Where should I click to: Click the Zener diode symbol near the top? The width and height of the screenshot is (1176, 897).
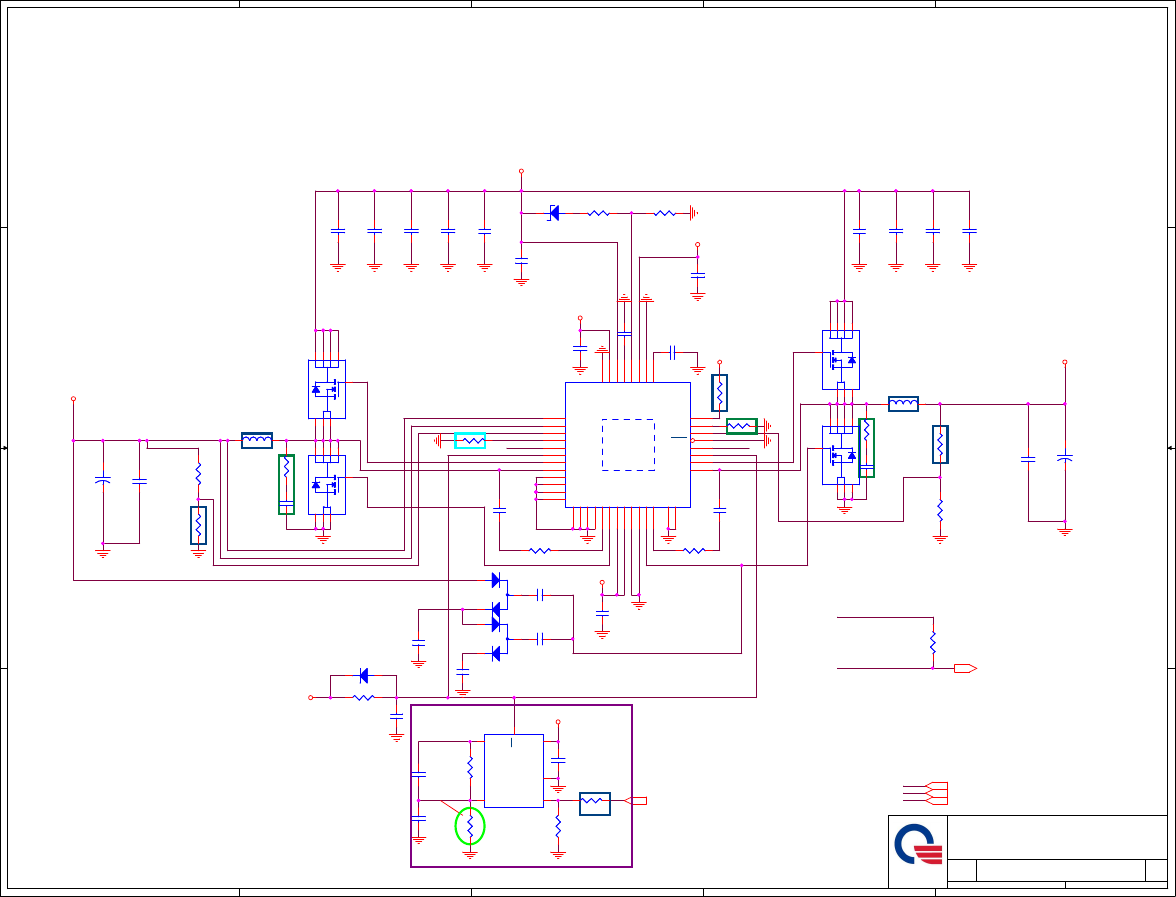(554, 213)
